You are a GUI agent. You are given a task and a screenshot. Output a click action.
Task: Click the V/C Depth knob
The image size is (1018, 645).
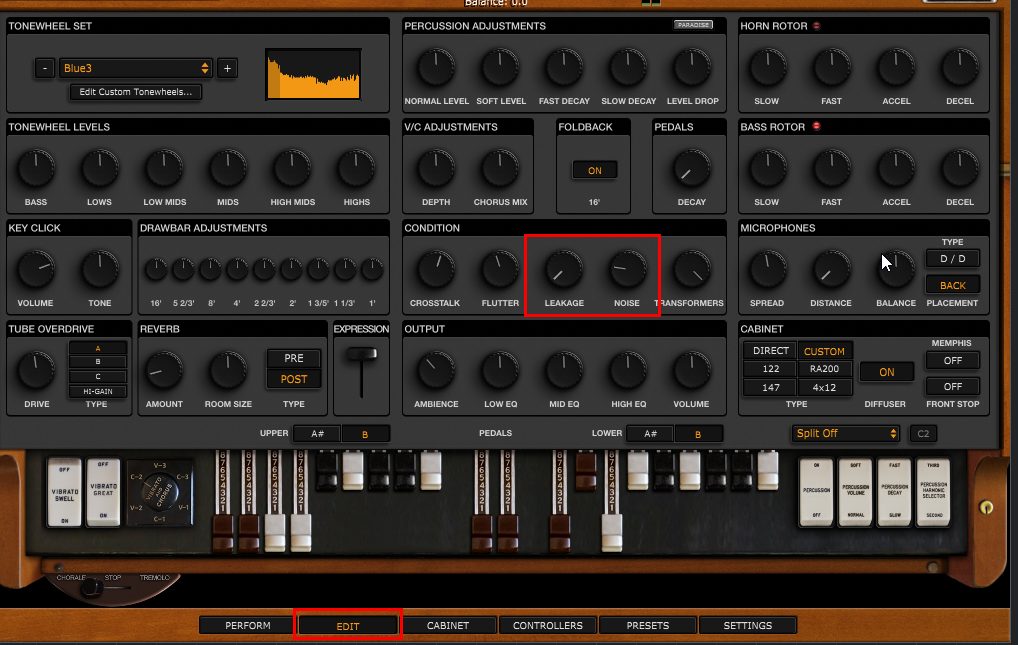[436, 168]
